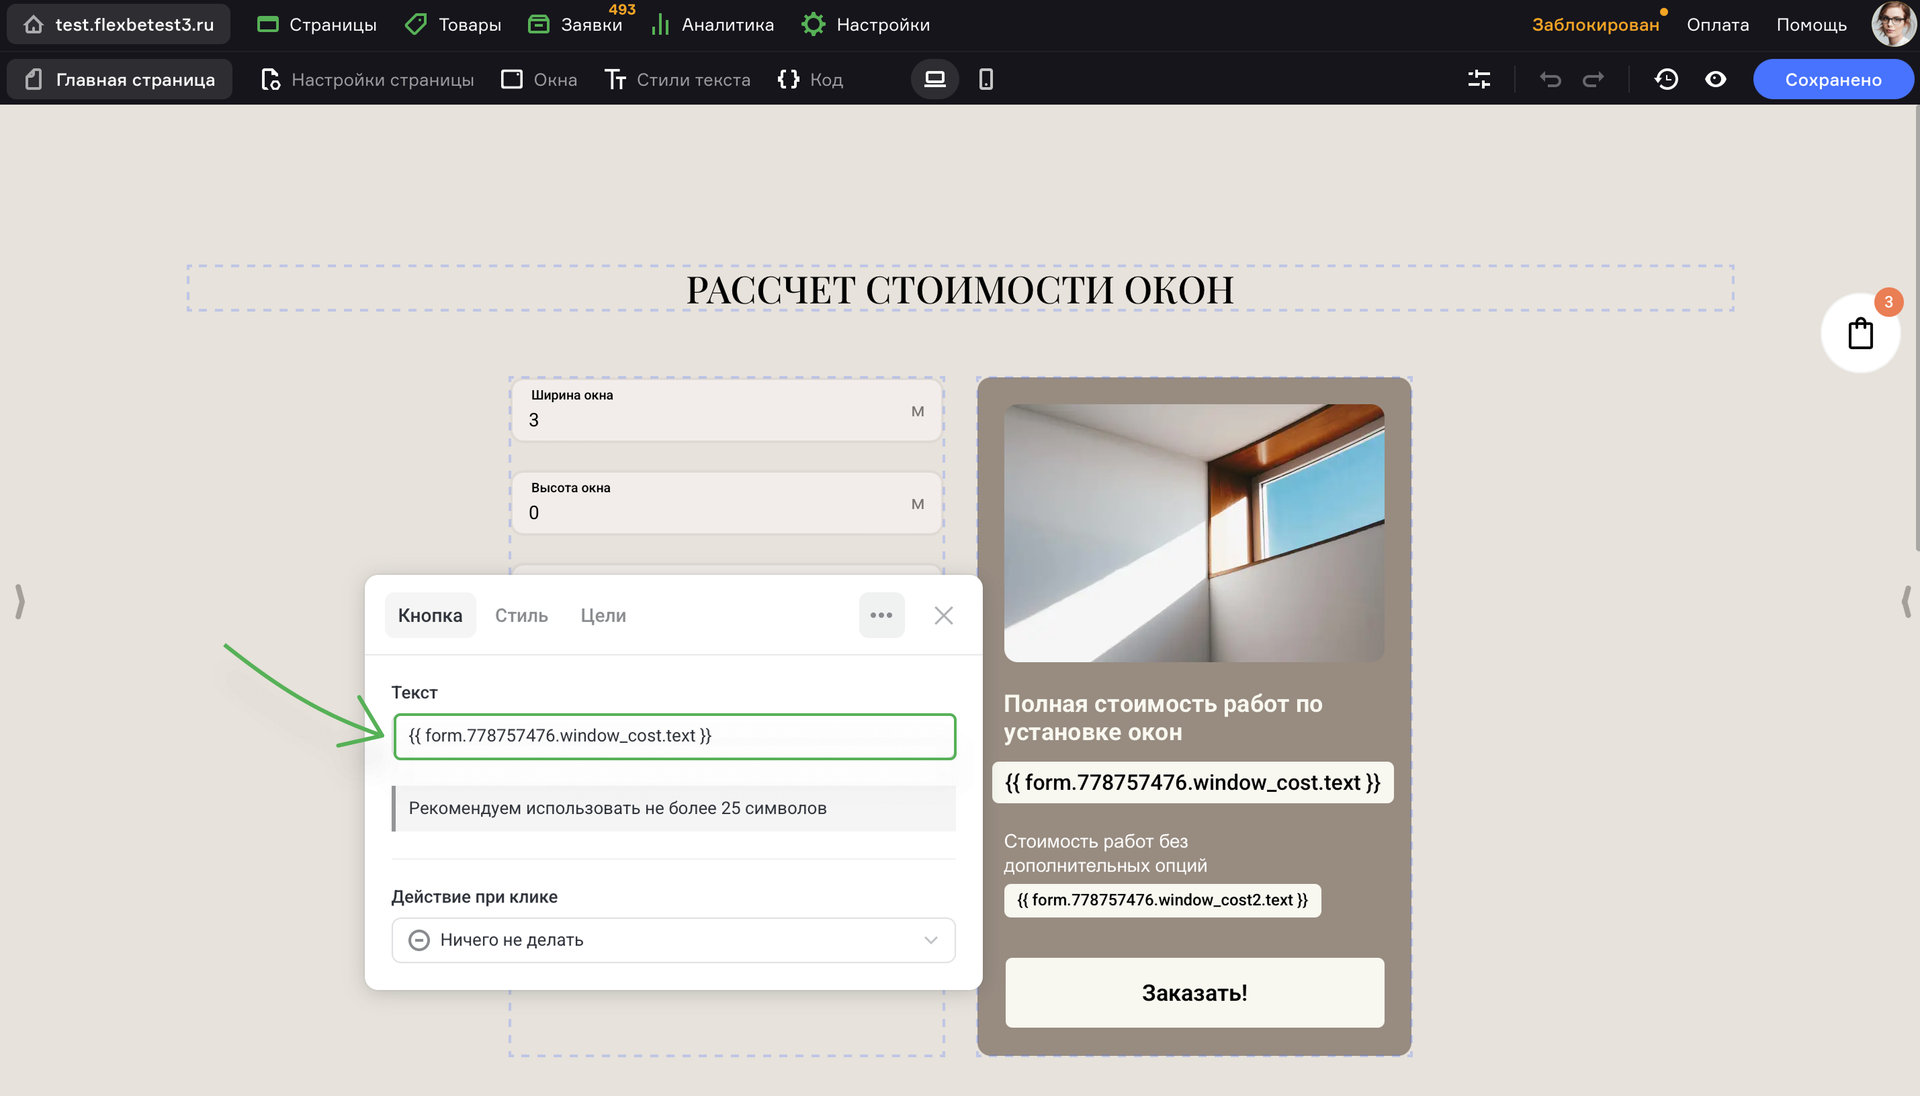Switch to desktop device view

tap(934, 79)
